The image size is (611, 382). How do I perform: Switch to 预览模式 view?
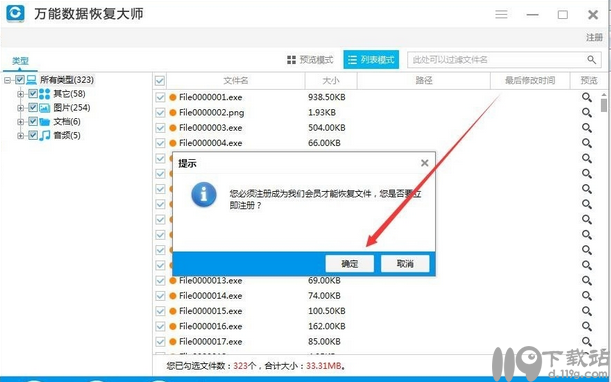310,60
